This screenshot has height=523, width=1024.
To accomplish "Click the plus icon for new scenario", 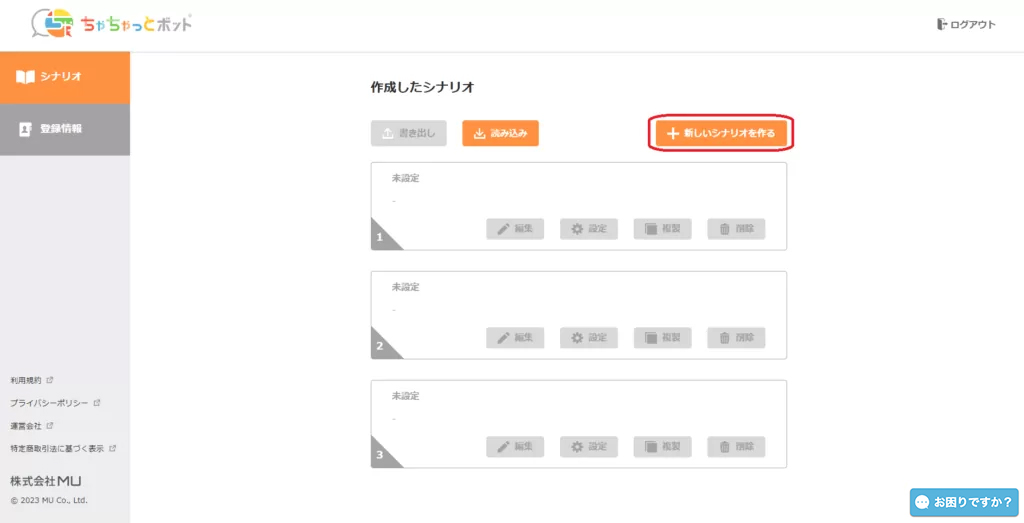I will pos(673,133).
